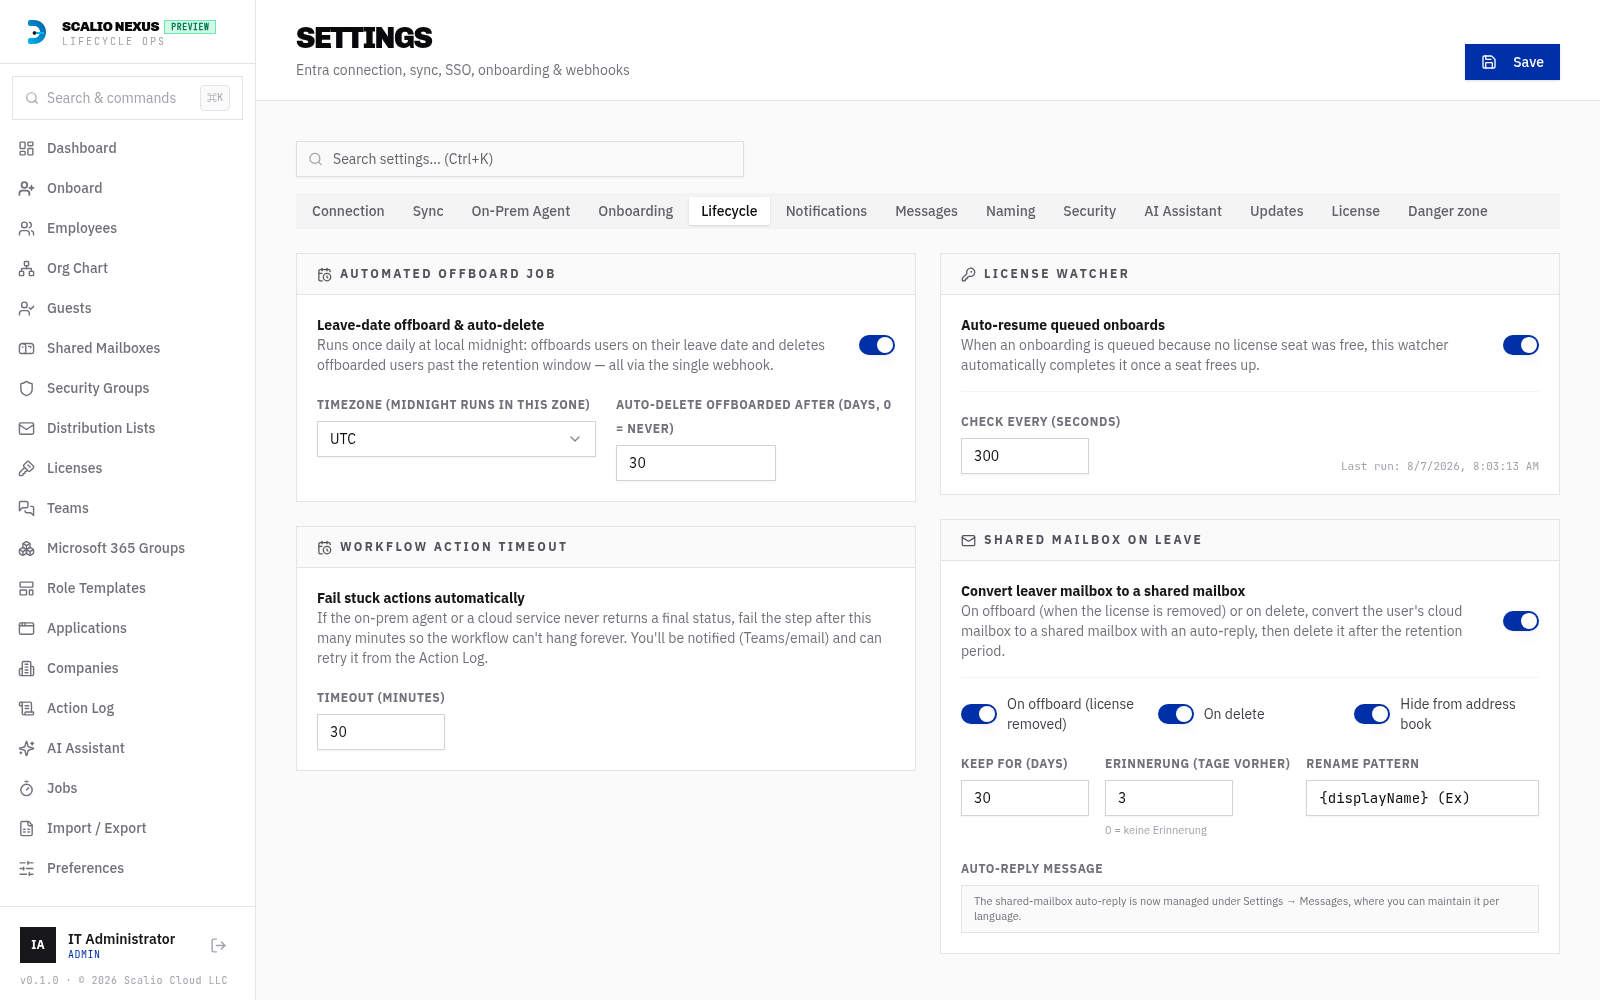This screenshot has height=1000, width=1600.
Task: Click the Companies building icon
Action: click(x=27, y=668)
